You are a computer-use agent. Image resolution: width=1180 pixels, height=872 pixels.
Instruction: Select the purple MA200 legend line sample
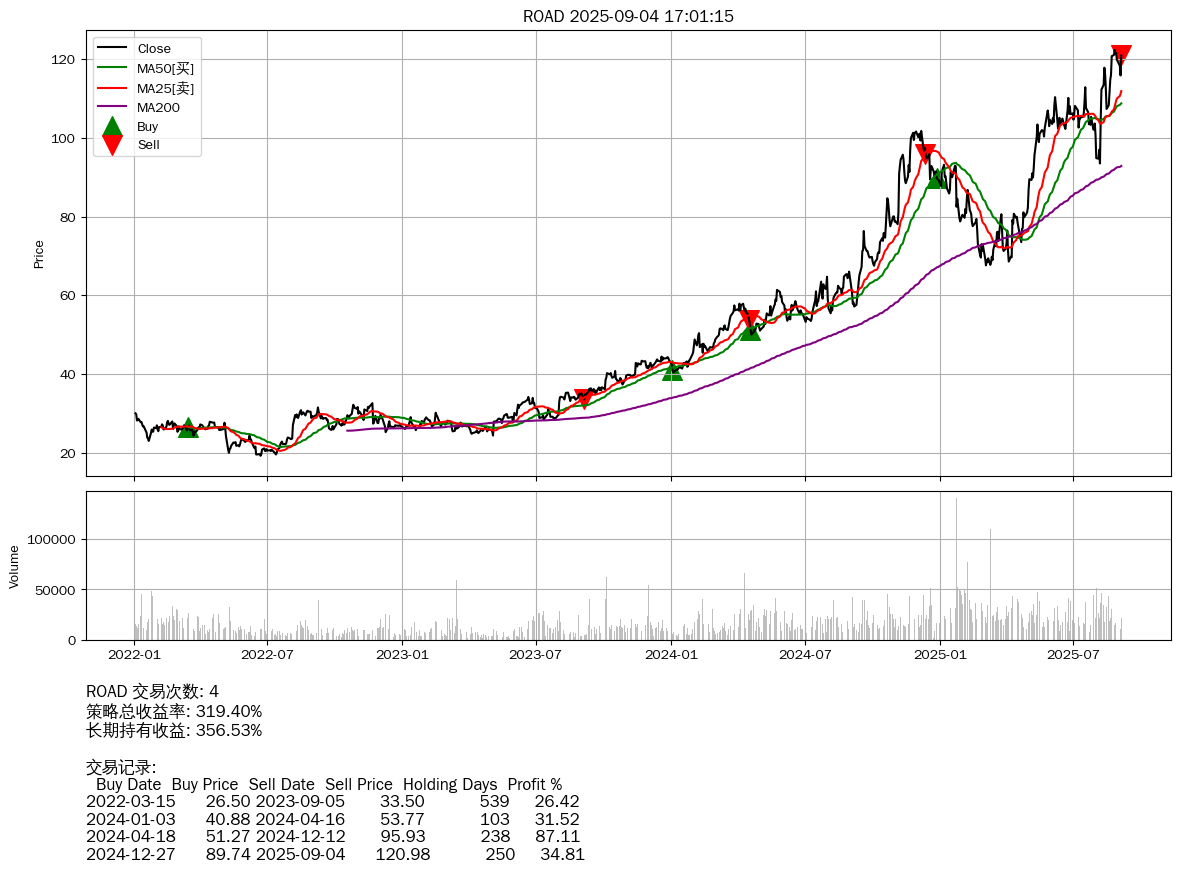(x=112, y=107)
